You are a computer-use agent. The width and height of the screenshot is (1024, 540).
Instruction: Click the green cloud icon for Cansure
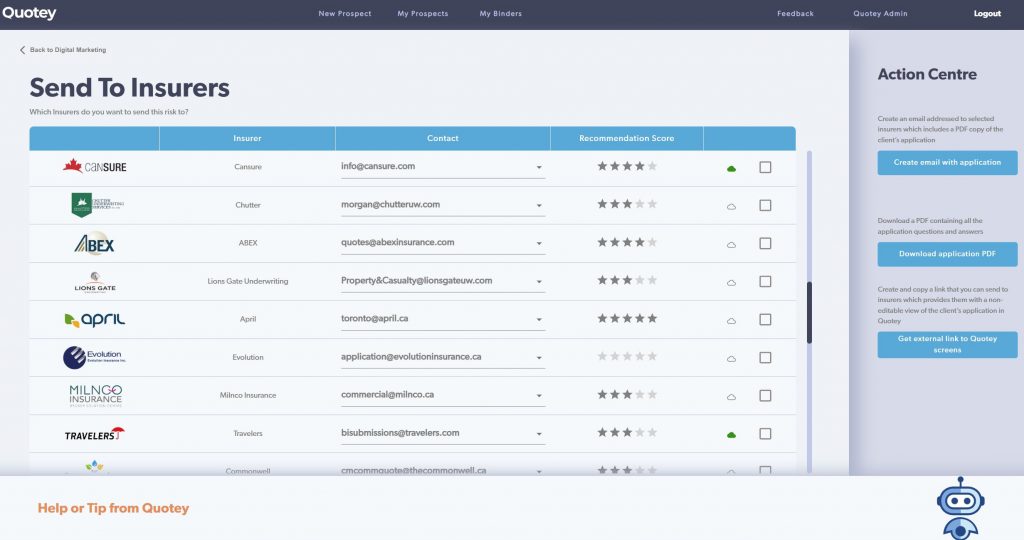click(x=731, y=168)
